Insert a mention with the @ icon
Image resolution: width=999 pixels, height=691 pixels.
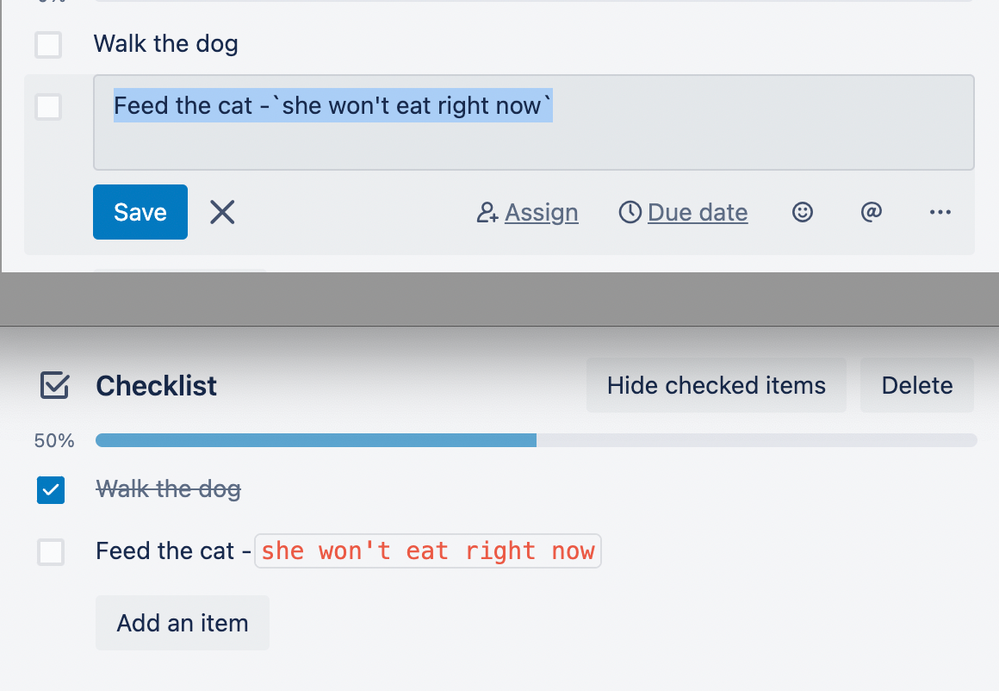point(871,211)
